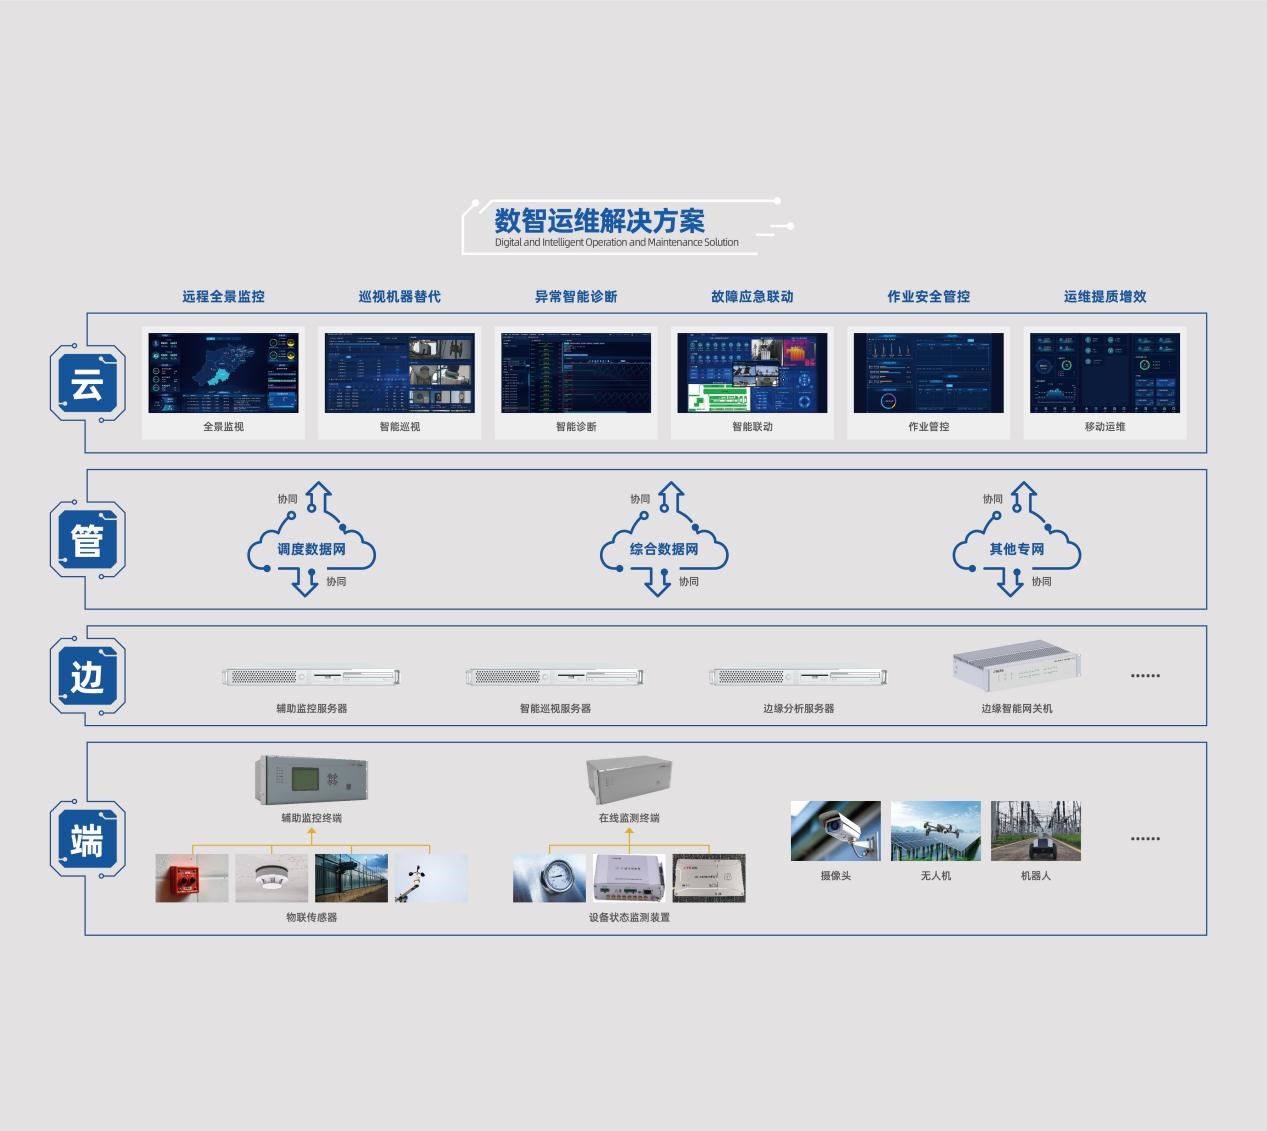Click the 边缘智能网关机 device image
This screenshot has width=1267, height=1131.
point(1016,666)
